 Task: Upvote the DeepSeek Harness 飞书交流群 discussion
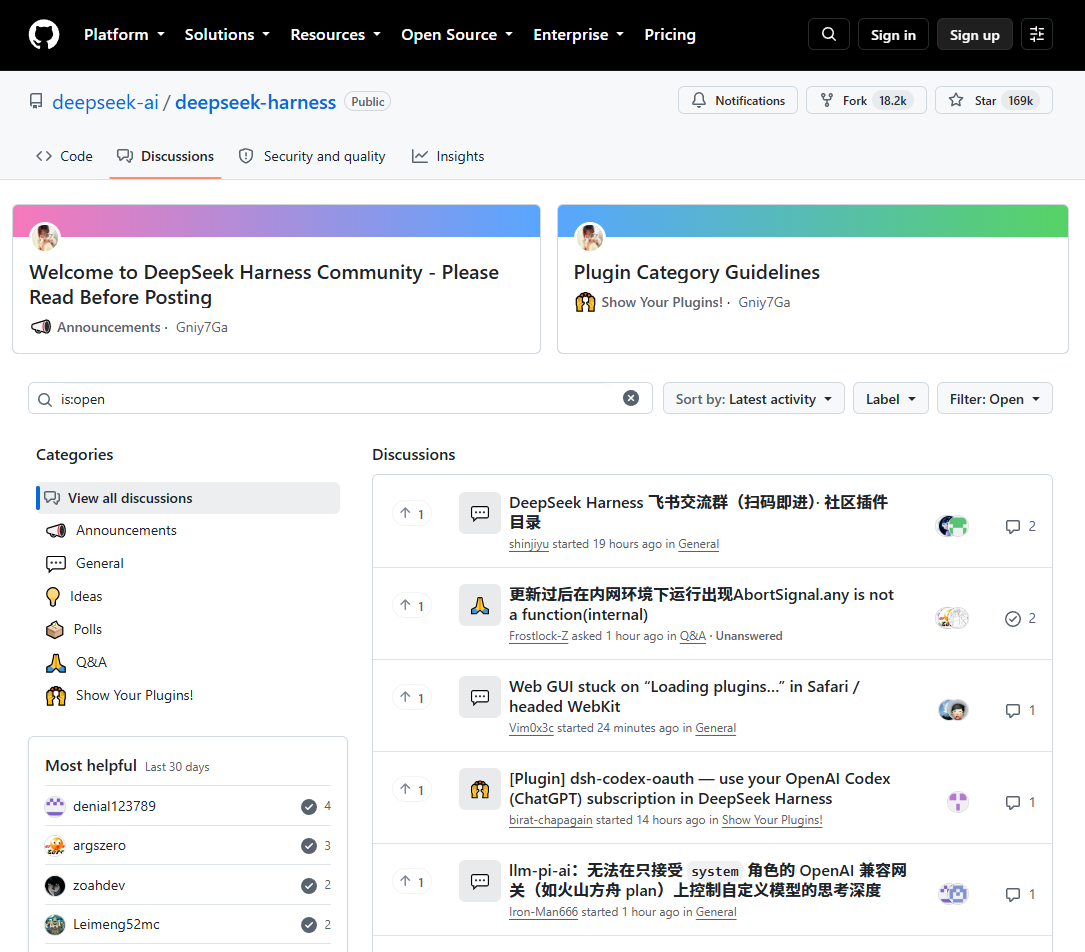412,514
